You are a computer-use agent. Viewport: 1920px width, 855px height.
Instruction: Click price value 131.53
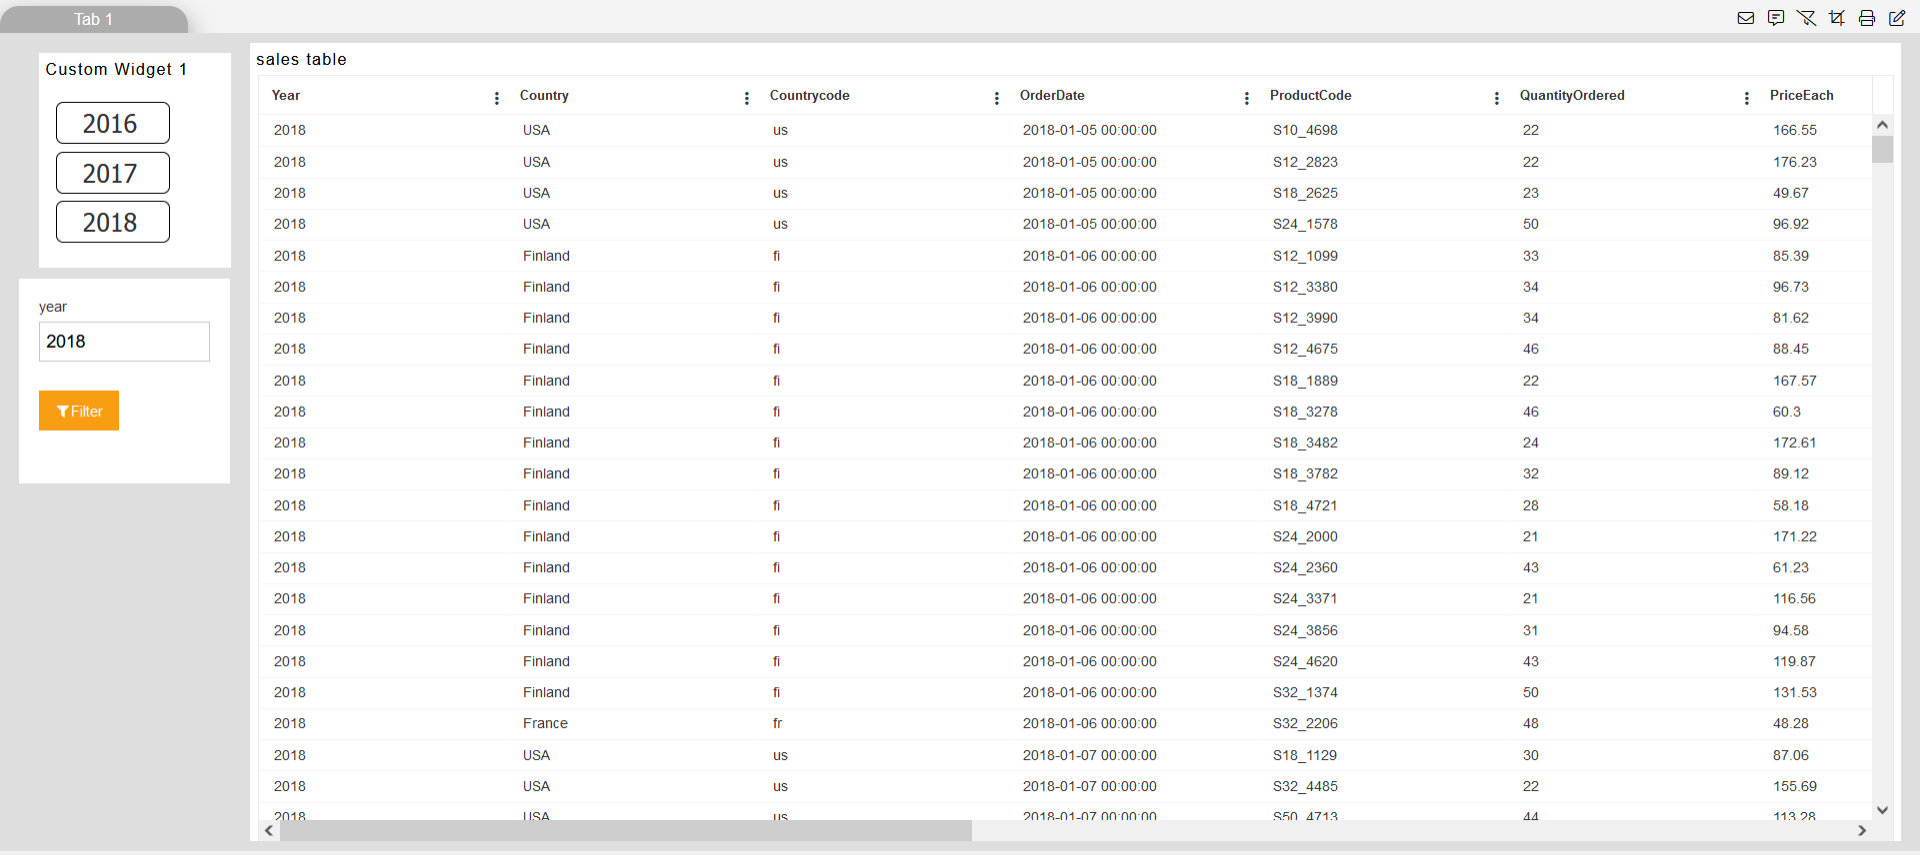click(1795, 692)
